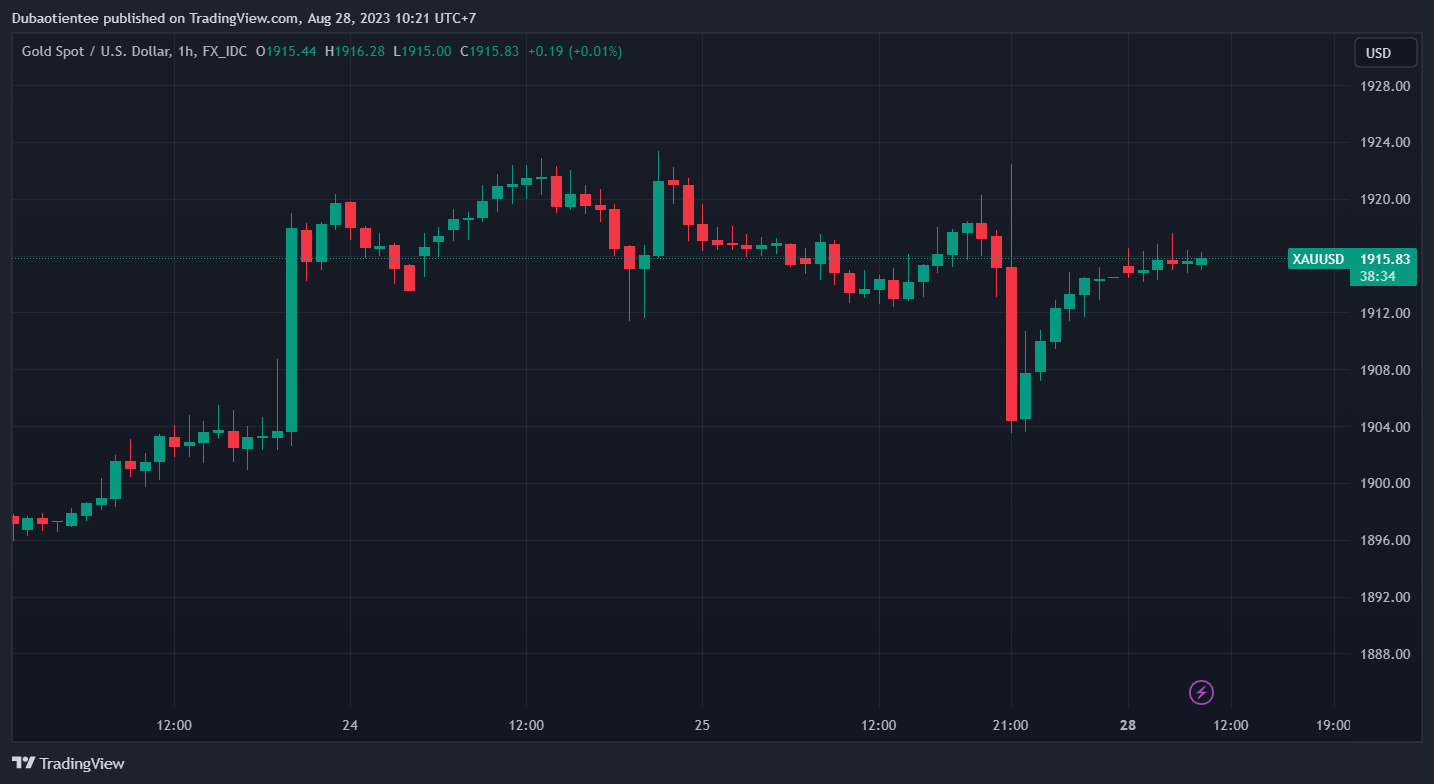Click the +0.19 (+0.01%) change value

[575, 51]
